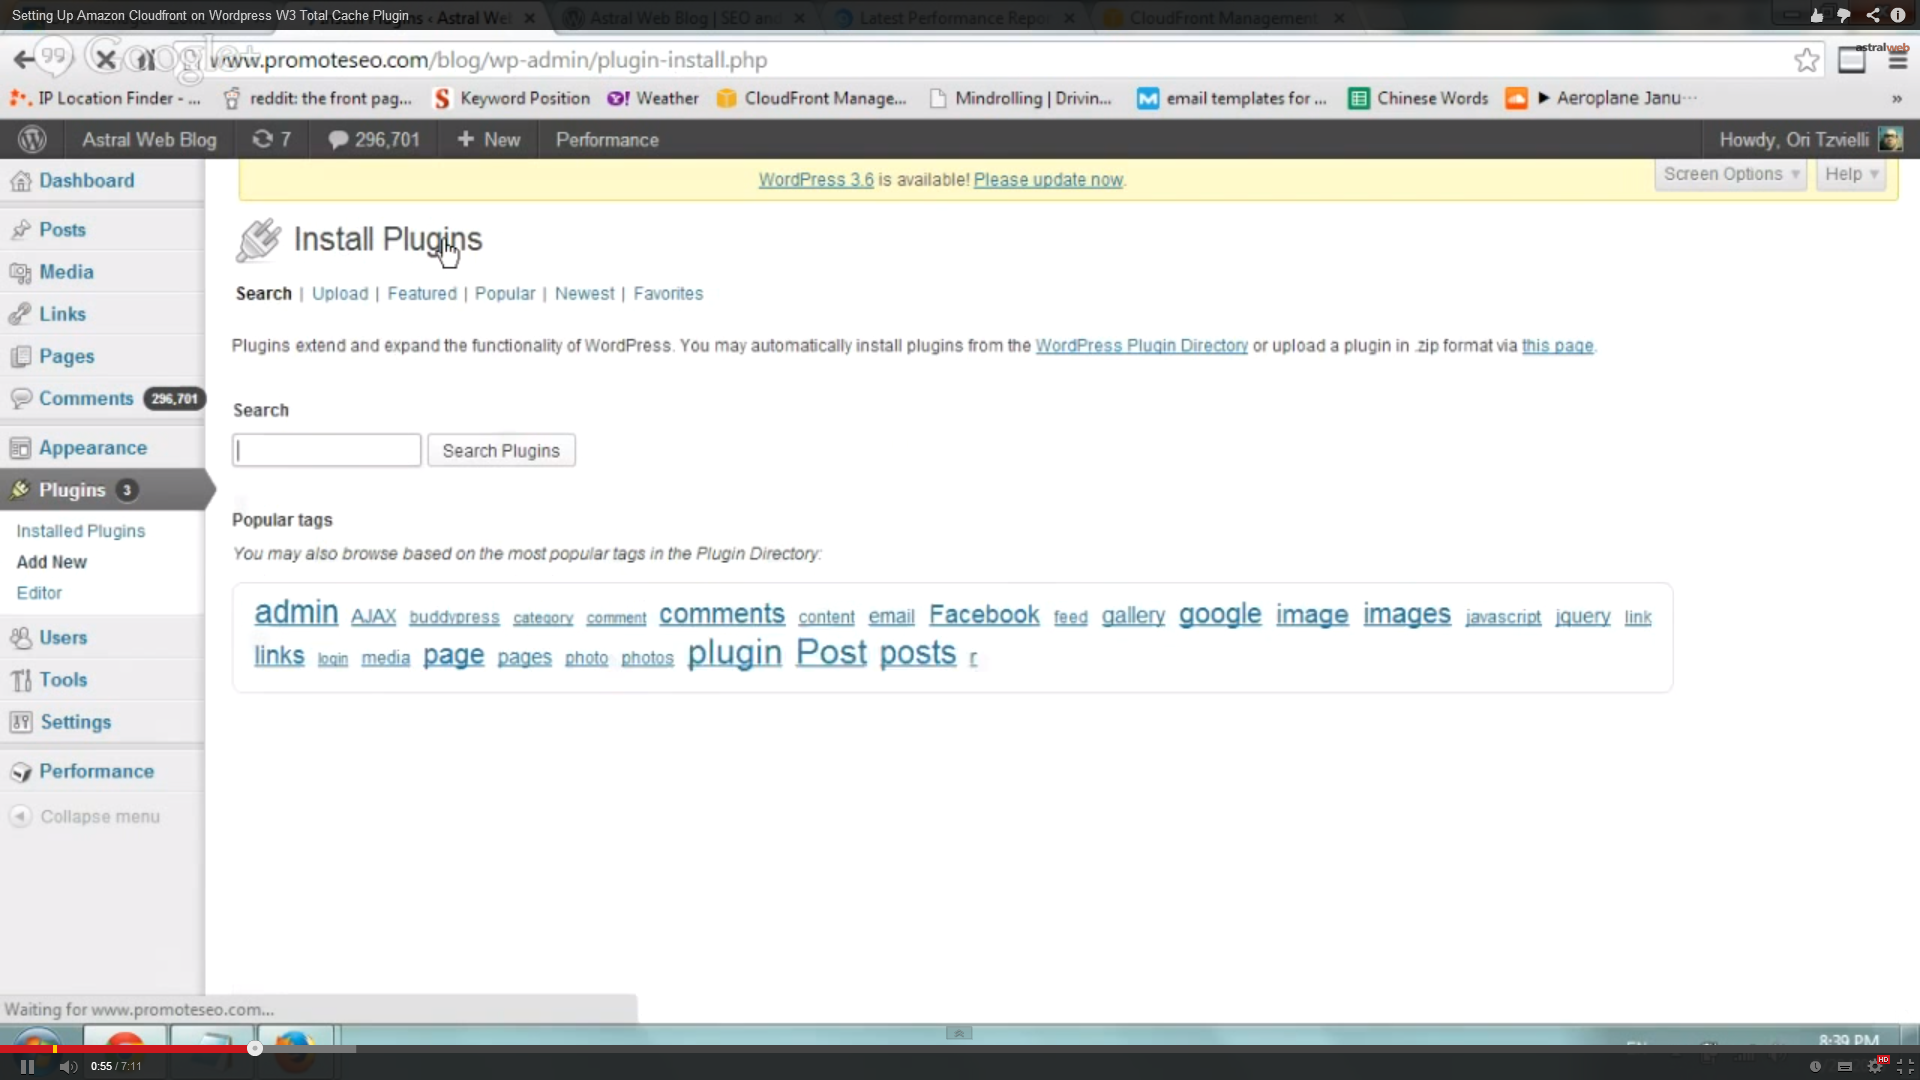Click the WordPress logo icon top left
The height and width of the screenshot is (1080, 1920).
30,138
